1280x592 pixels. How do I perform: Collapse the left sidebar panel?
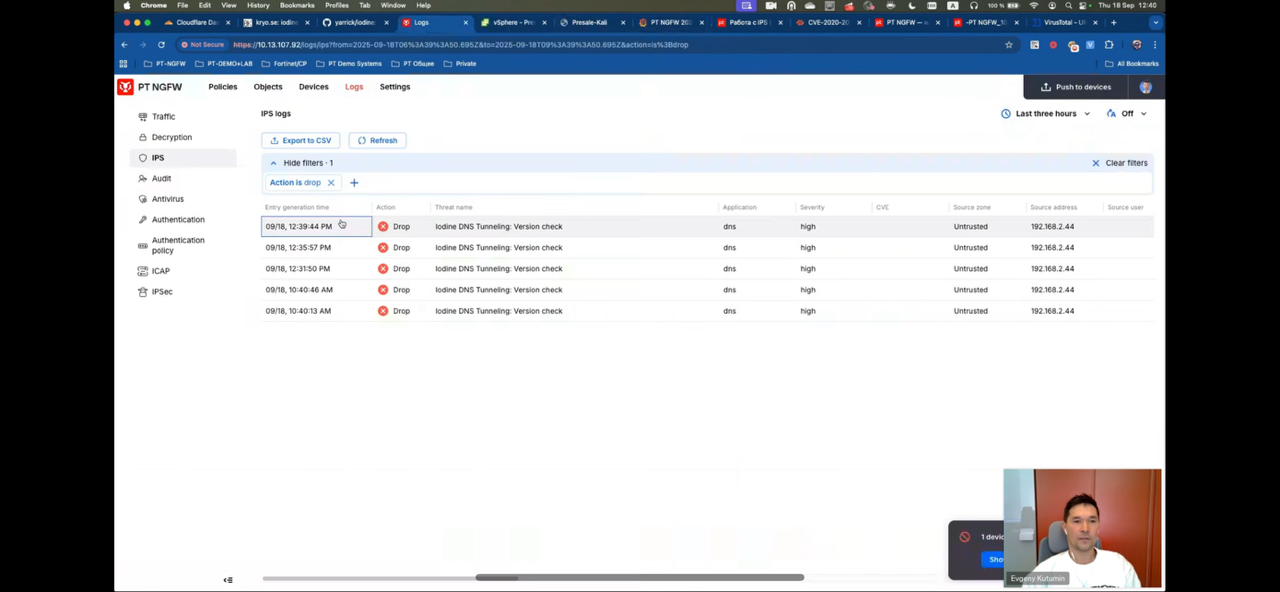tap(228, 580)
